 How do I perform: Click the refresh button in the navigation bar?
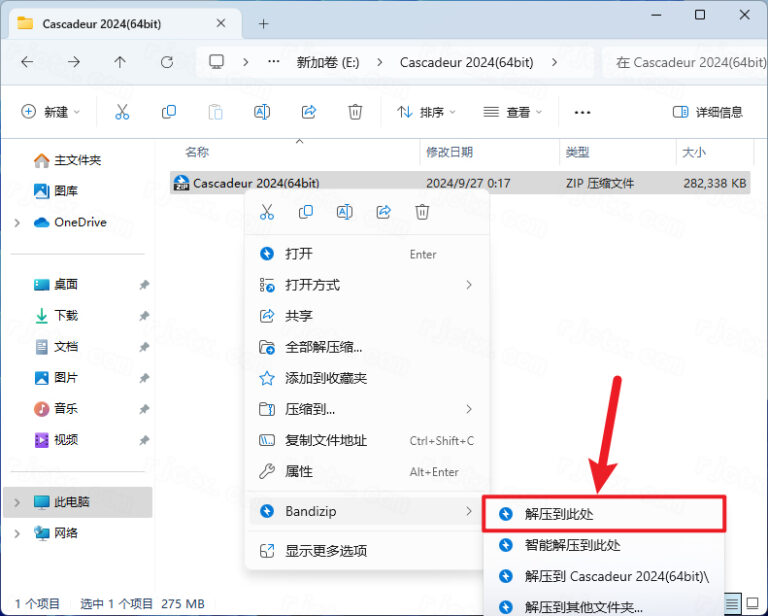(166, 62)
